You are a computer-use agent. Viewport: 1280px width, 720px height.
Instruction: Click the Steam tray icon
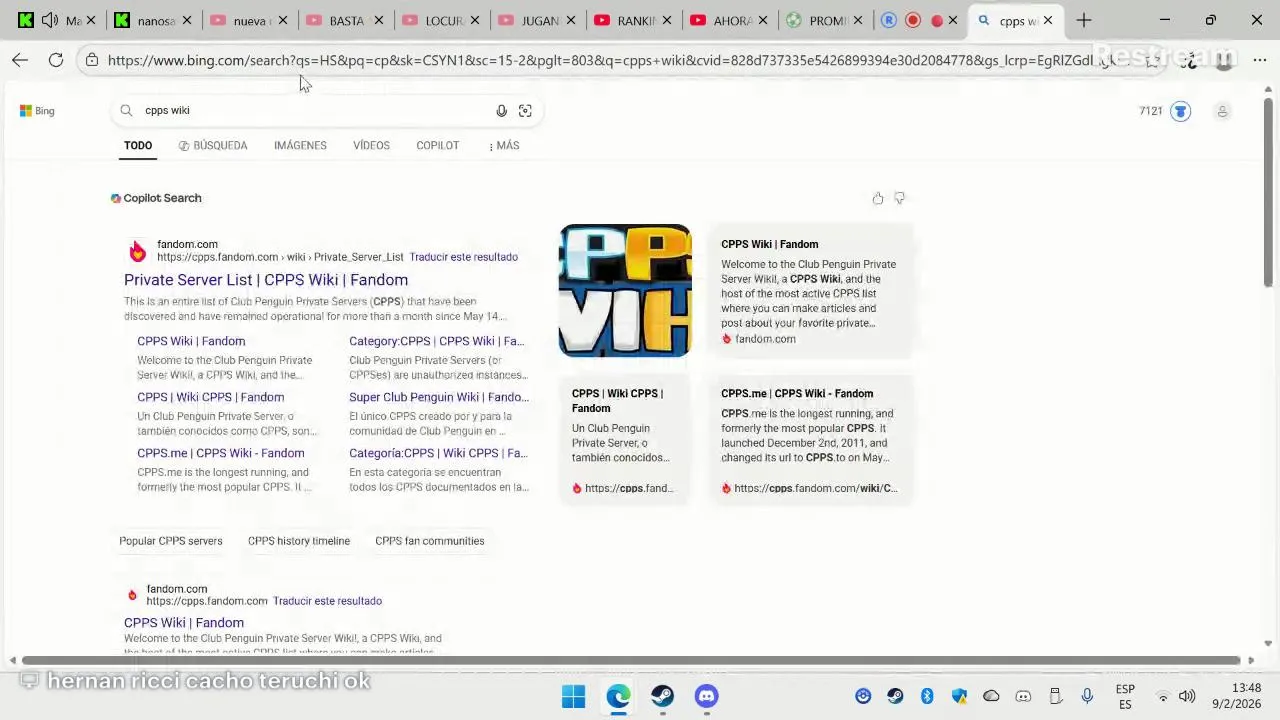(x=895, y=696)
